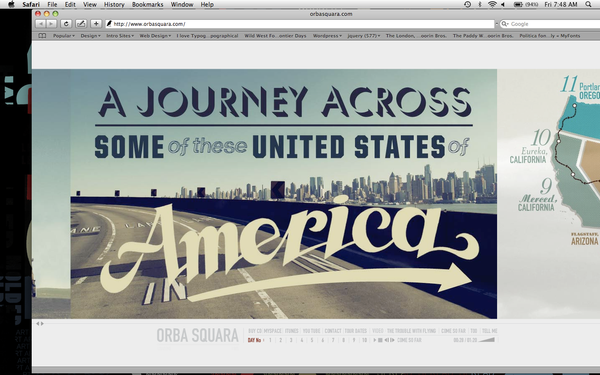Skip to the next track in player

pos(392,340)
